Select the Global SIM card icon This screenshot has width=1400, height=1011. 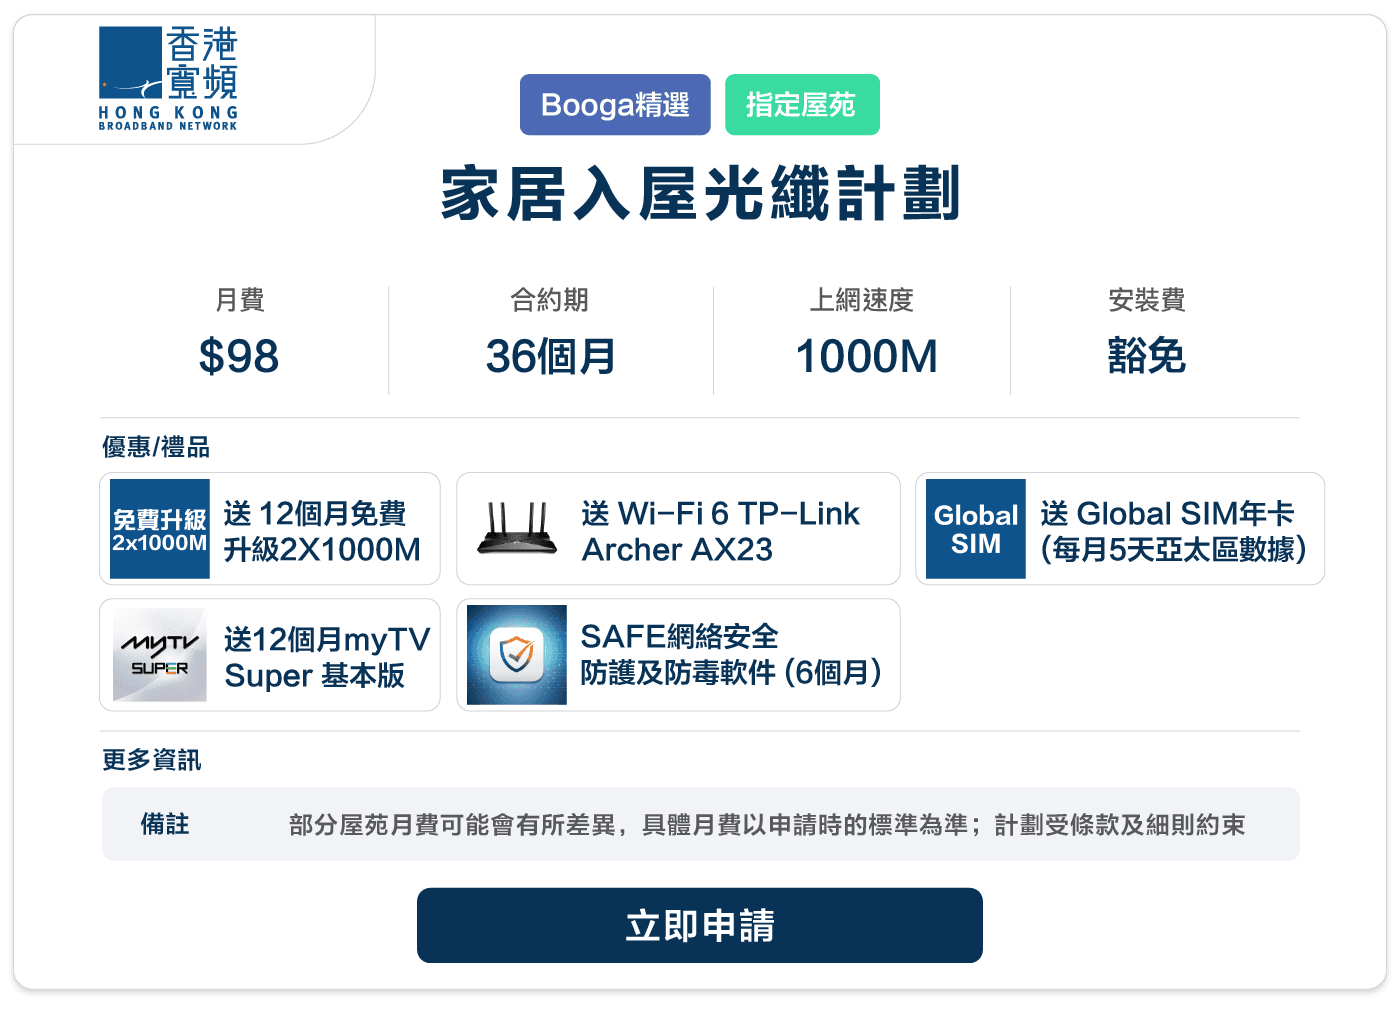tap(974, 528)
